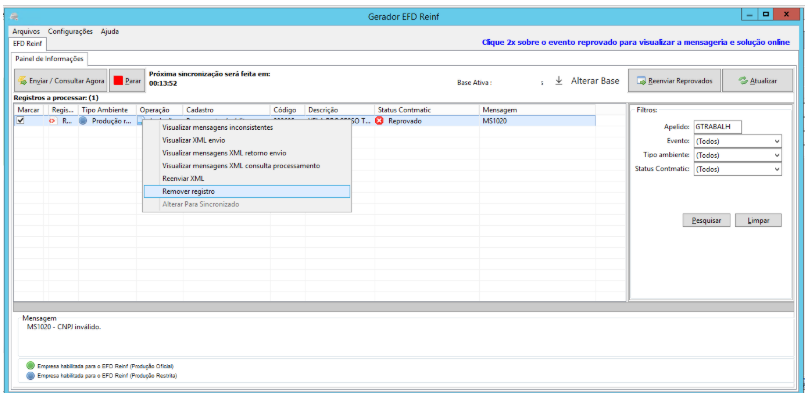Click the red registro icon in row
Viewport: 808px width, 393px height.
pyautogui.click(x=53, y=121)
